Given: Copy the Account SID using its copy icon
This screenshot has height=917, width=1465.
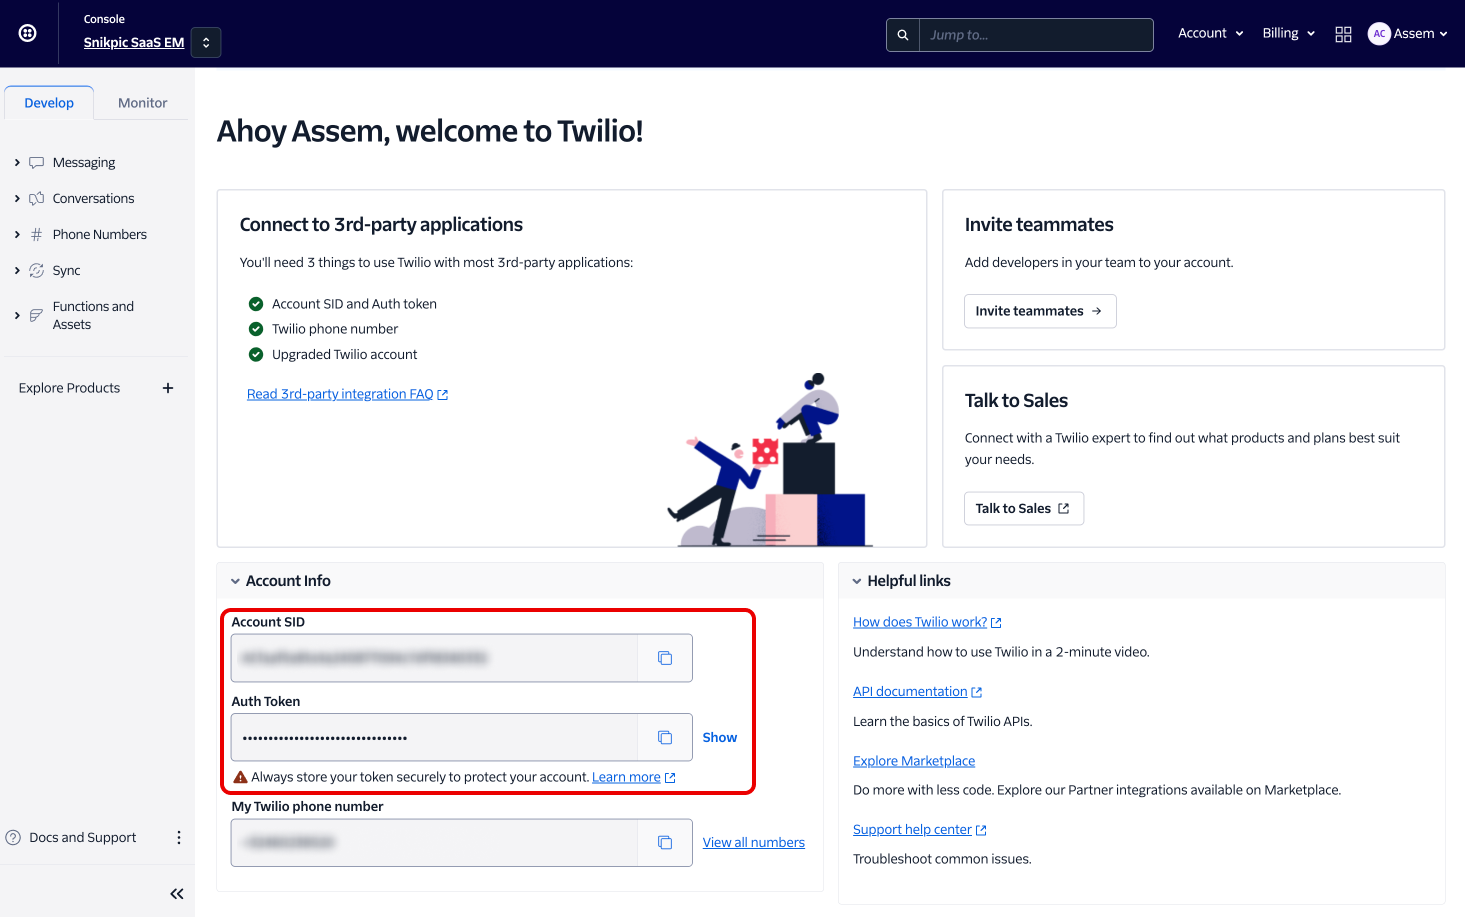Looking at the screenshot, I should click(x=664, y=657).
